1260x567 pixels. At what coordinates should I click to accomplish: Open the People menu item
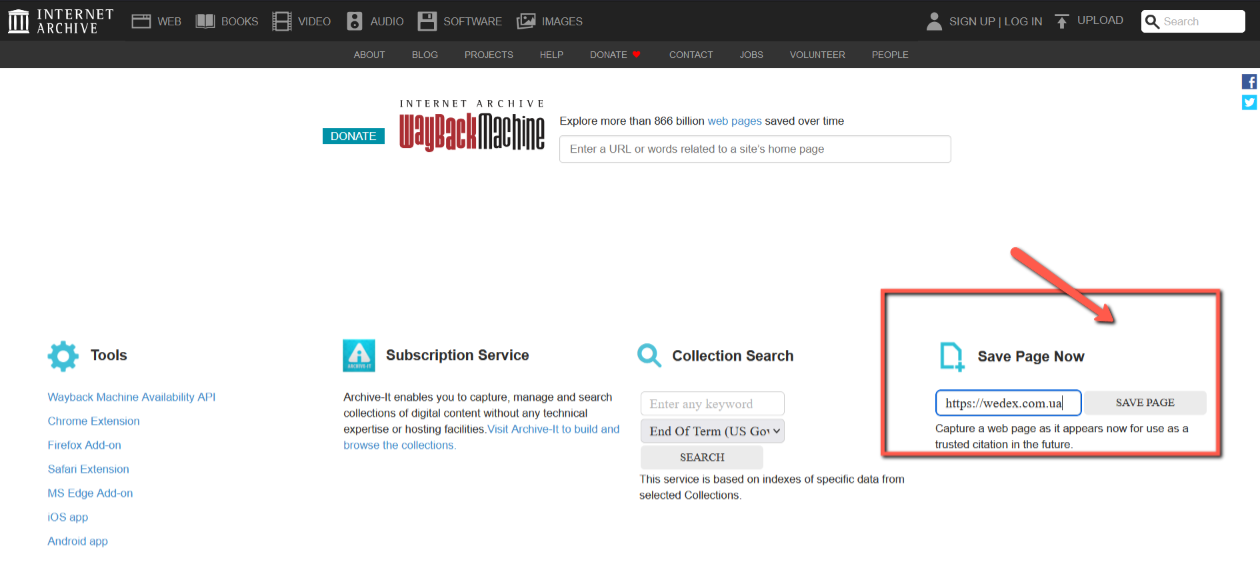tap(890, 55)
